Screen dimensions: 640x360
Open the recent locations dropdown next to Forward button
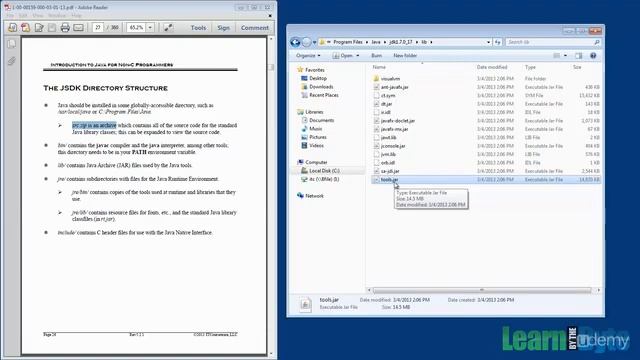click(x=314, y=42)
